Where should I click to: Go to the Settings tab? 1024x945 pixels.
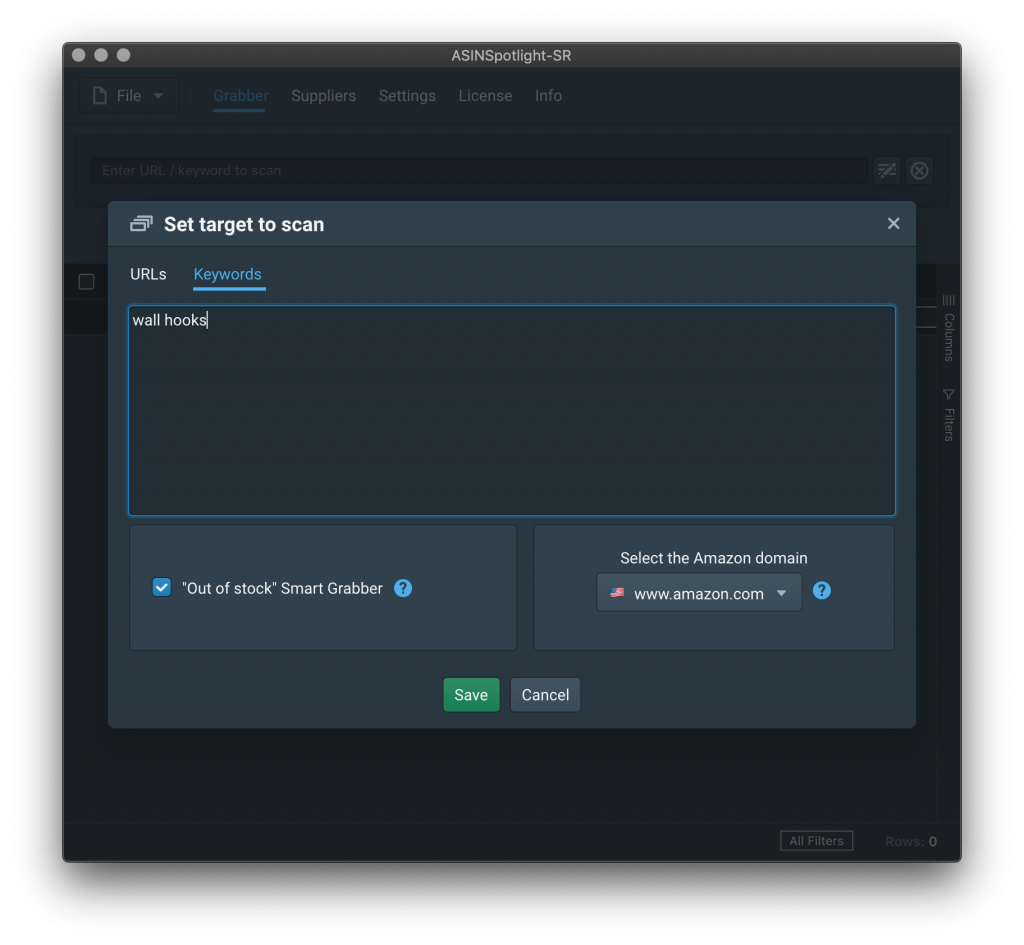[407, 96]
